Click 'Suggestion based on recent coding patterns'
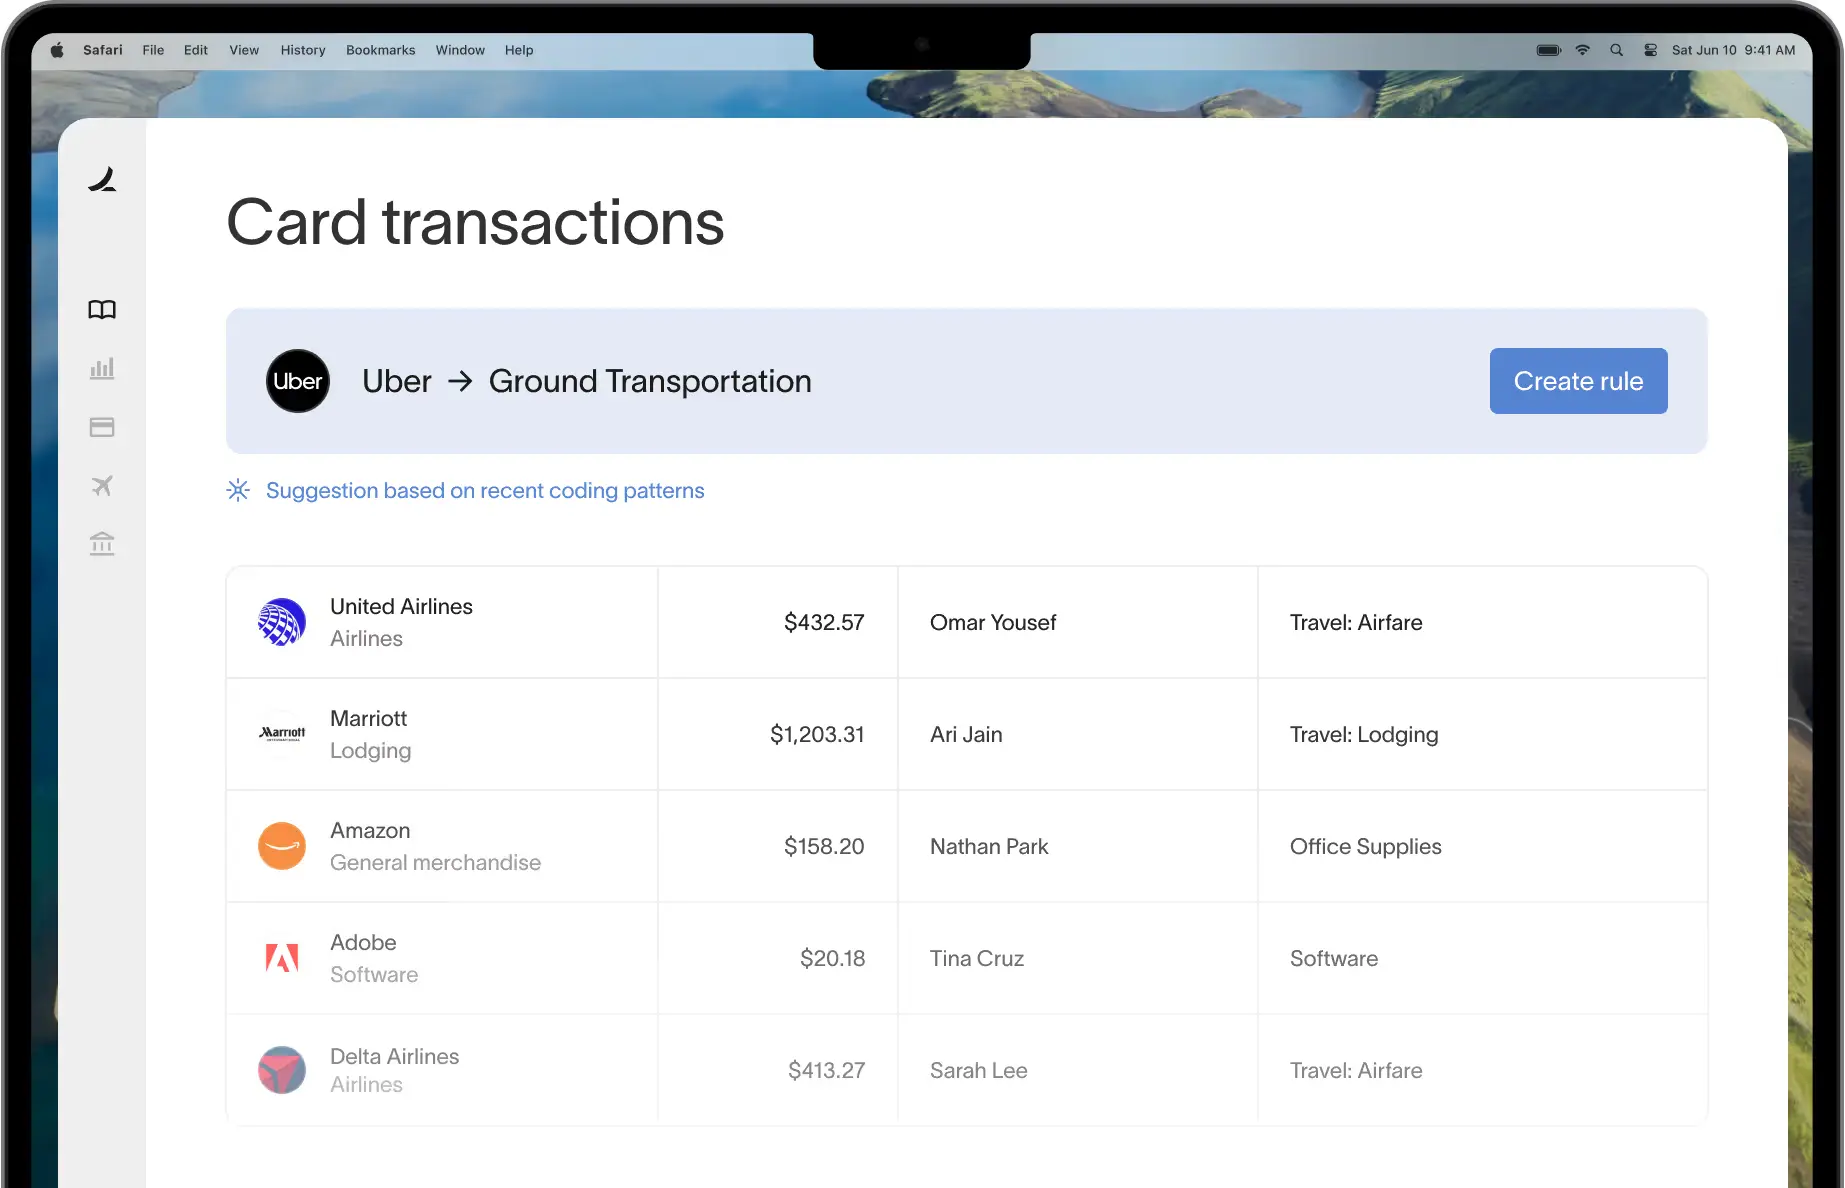The width and height of the screenshot is (1845, 1188). (x=485, y=490)
